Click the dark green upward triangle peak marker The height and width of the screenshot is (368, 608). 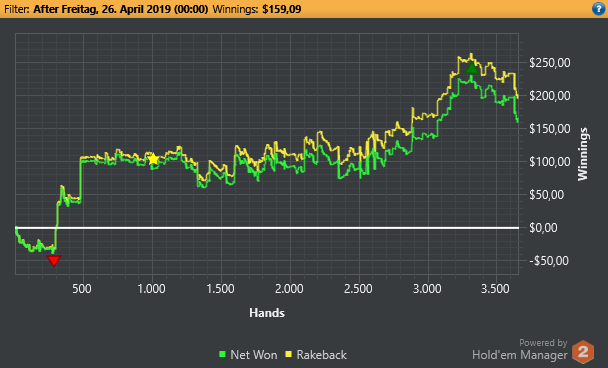472,68
